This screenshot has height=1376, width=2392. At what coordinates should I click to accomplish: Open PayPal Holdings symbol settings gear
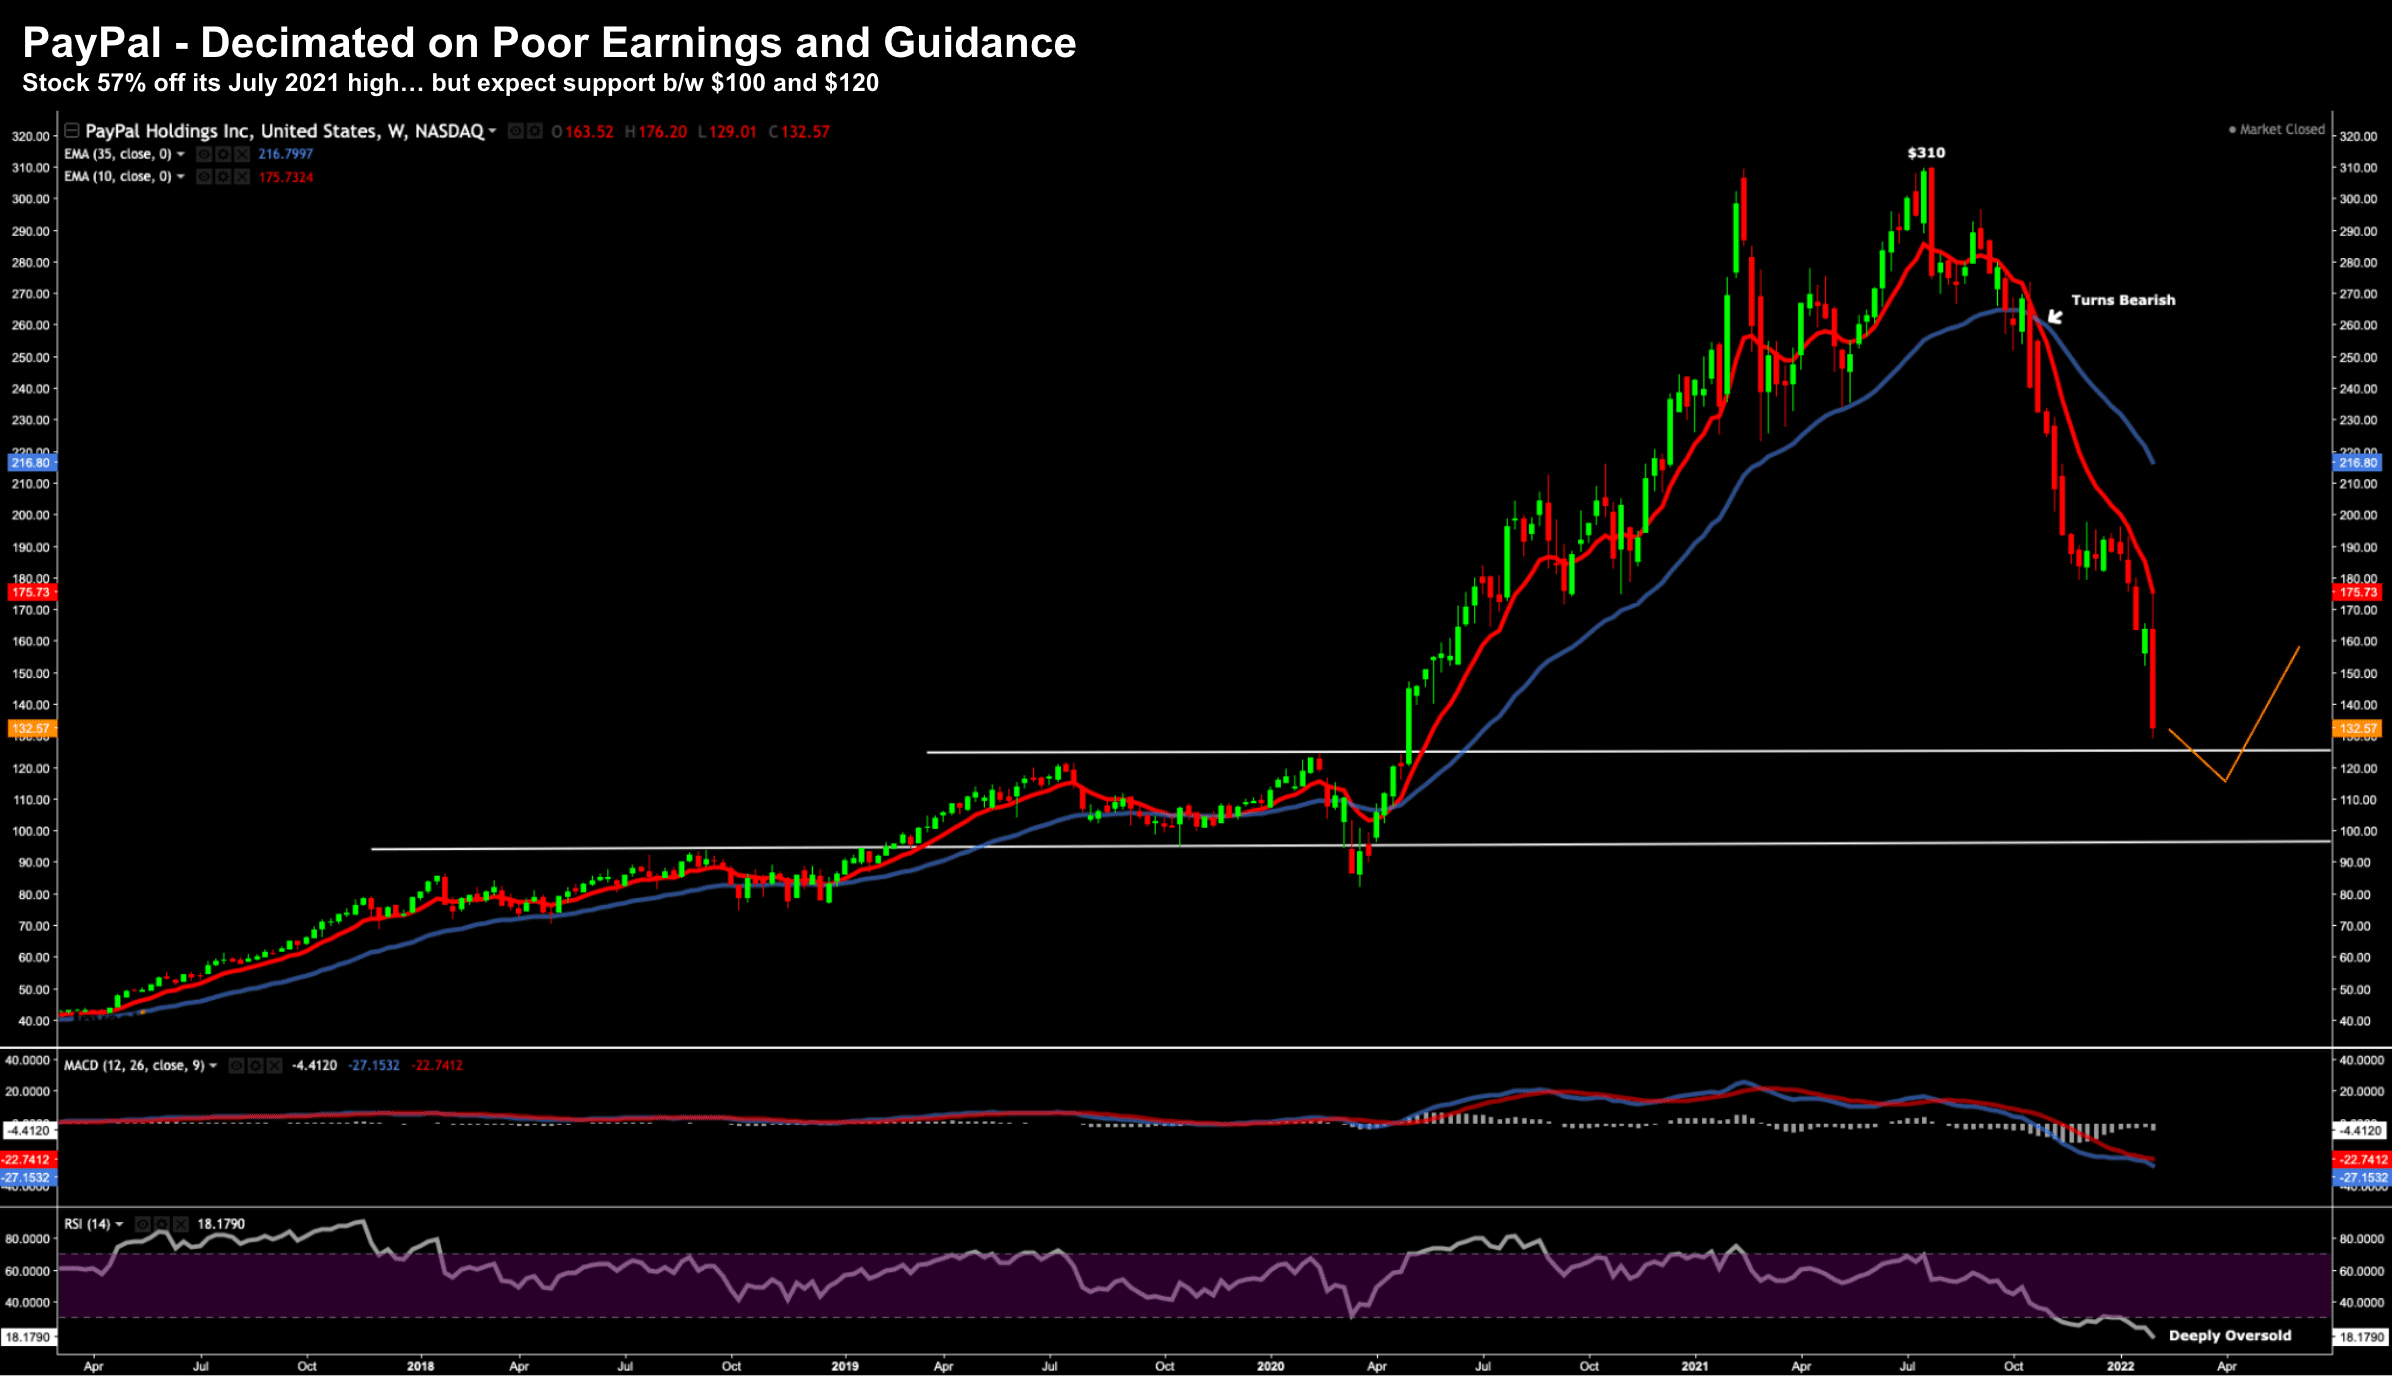pos(535,131)
